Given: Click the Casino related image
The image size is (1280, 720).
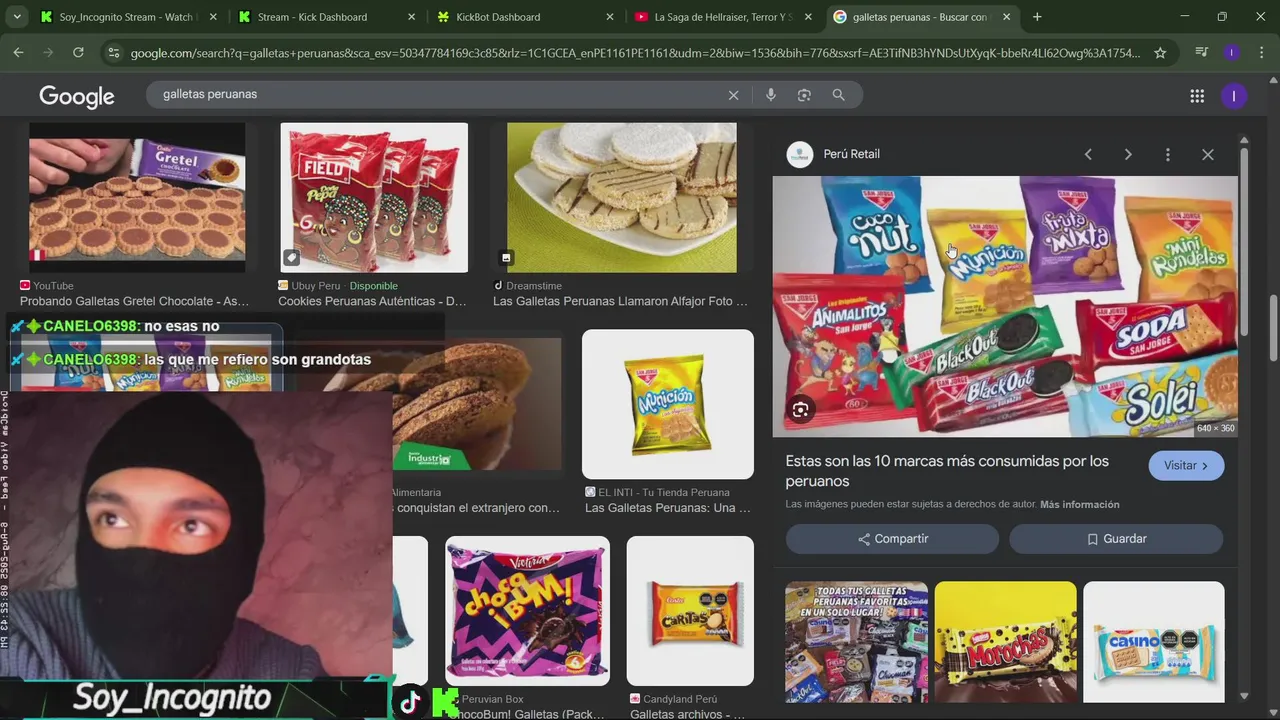Looking at the screenshot, I should click(x=1153, y=642).
